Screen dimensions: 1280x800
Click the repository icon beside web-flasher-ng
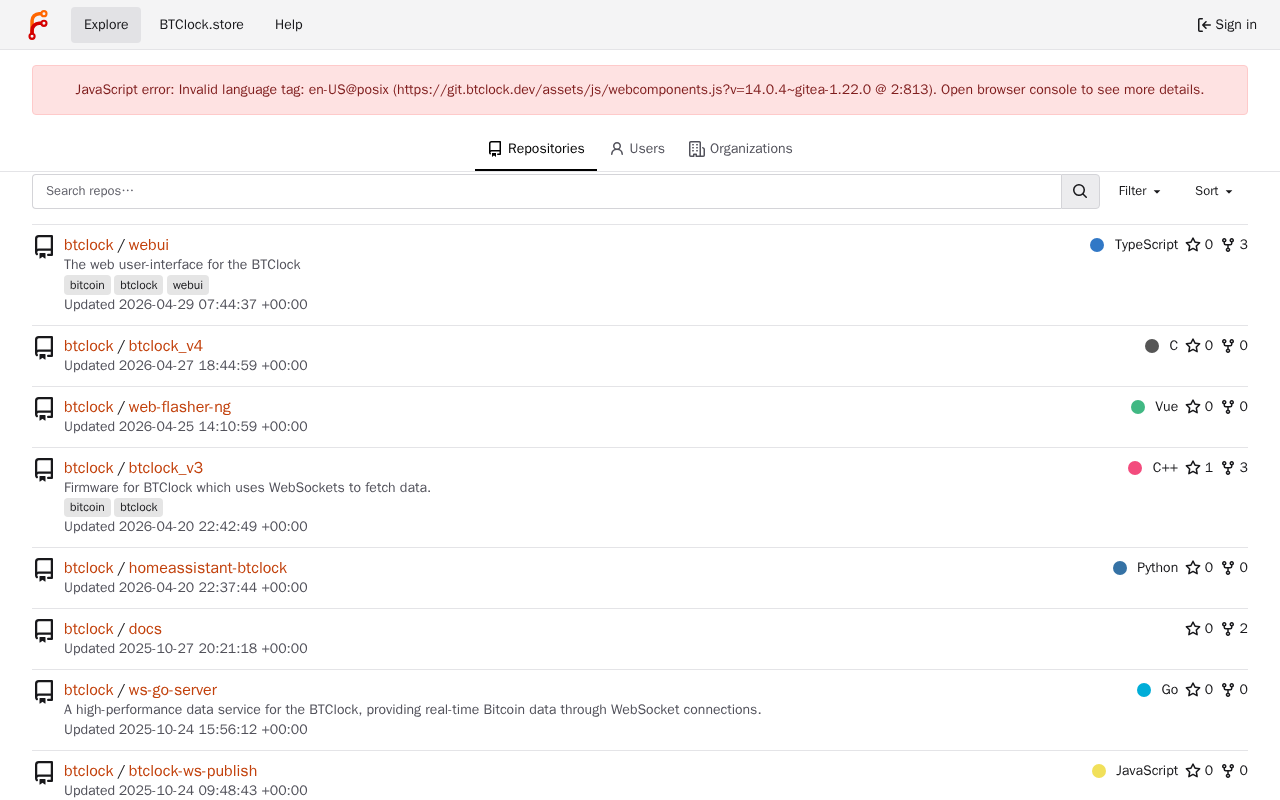point(44,409)
